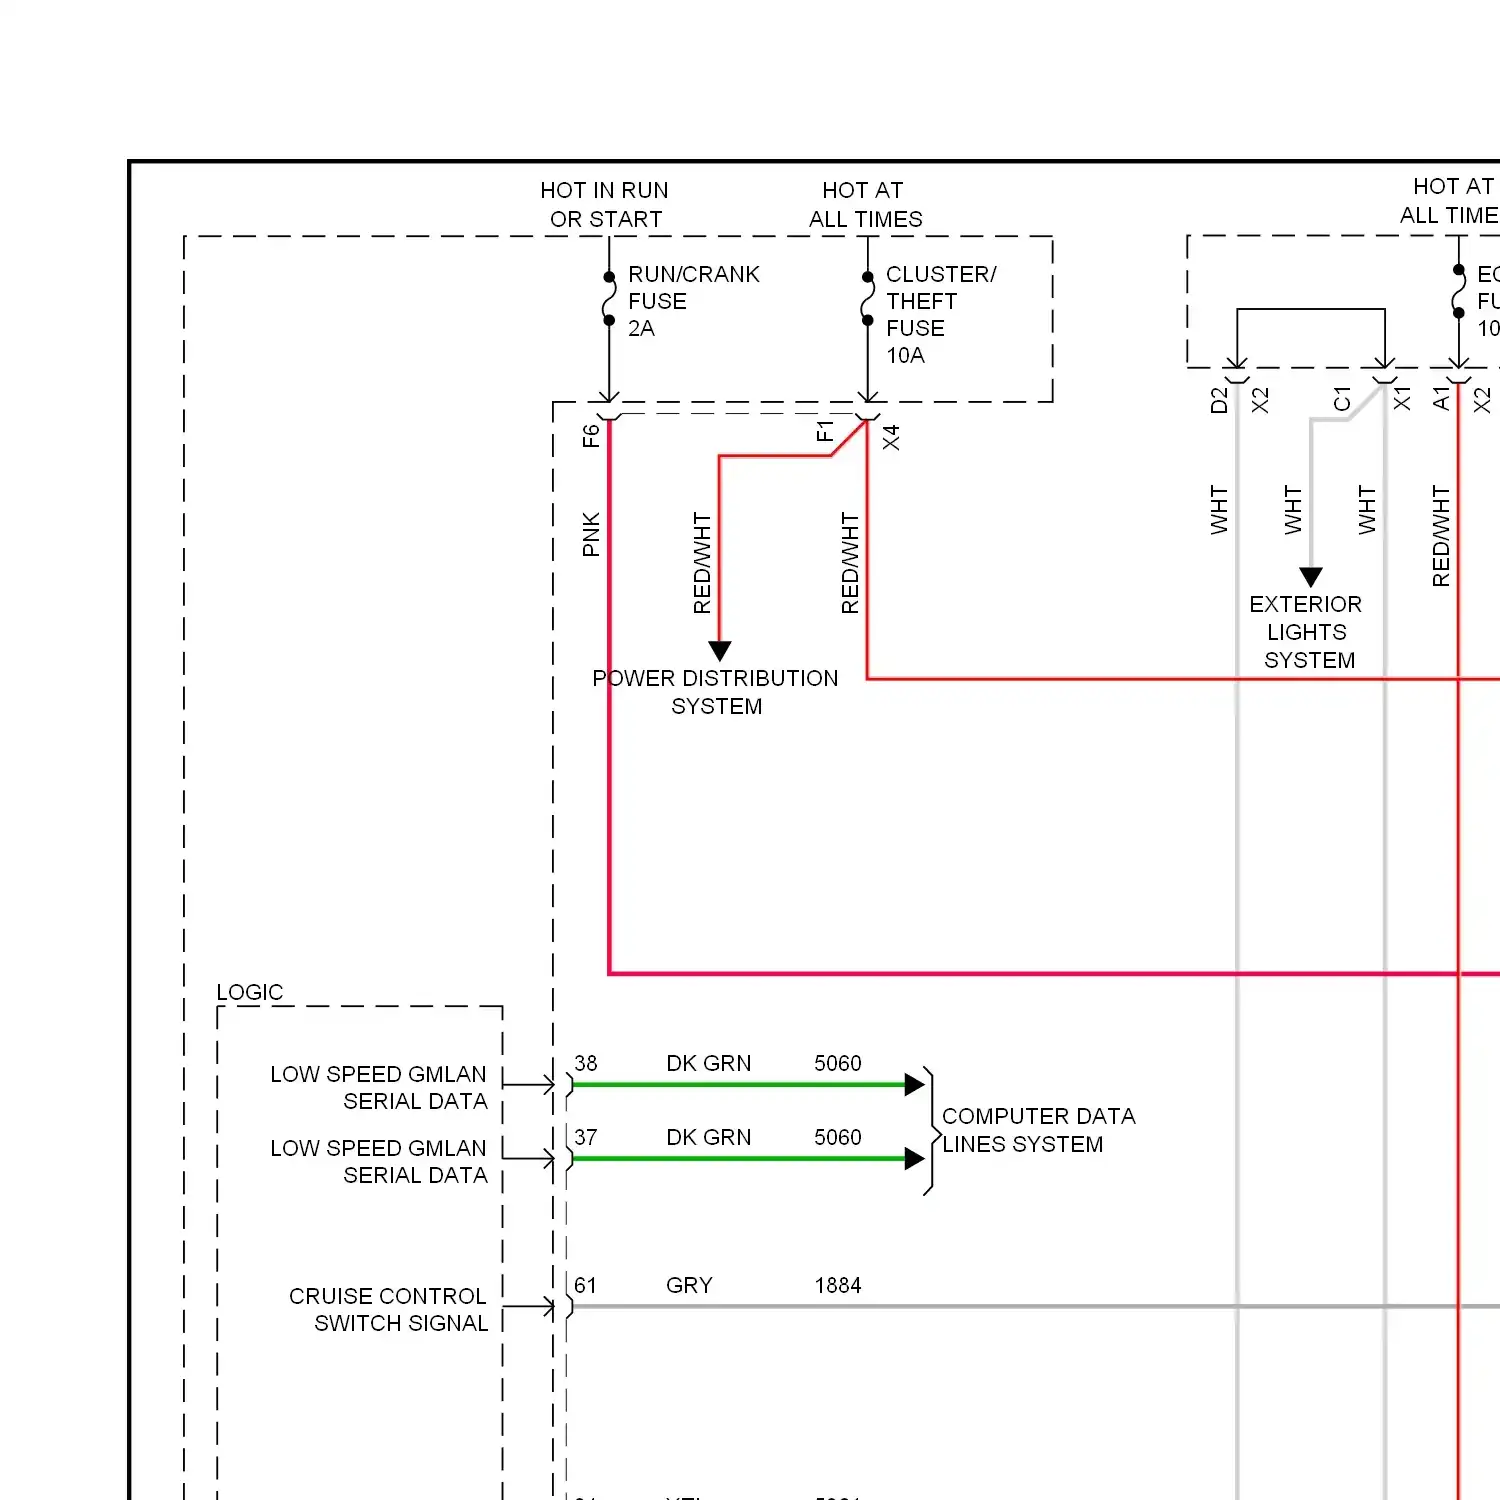Click pin number 38

(x=586, y=1063)
